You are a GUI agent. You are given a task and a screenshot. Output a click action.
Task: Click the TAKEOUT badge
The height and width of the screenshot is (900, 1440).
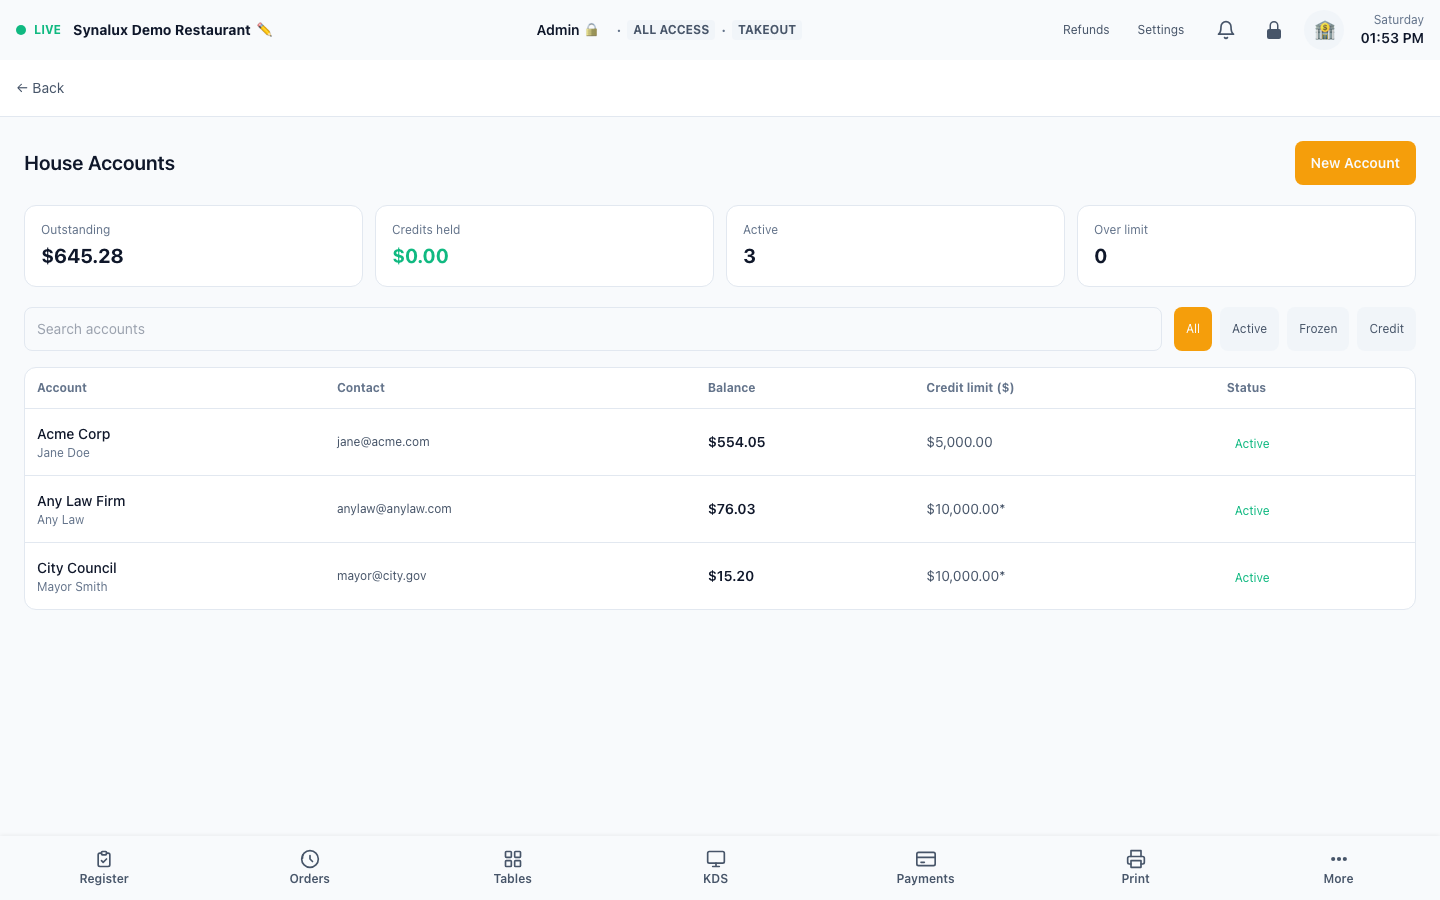point(767,30)
